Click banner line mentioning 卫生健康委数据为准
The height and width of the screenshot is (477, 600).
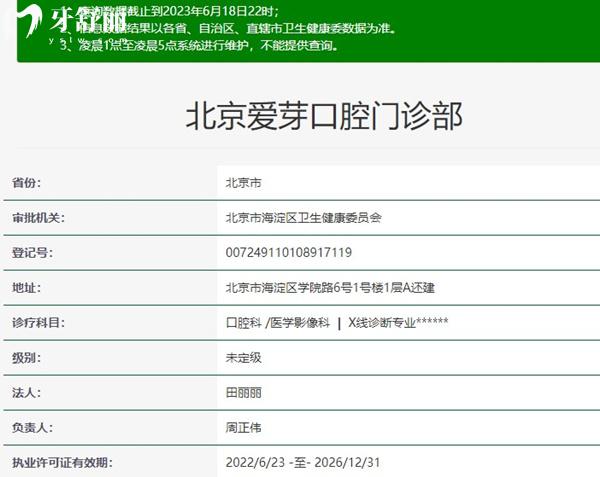pos(228,28)
